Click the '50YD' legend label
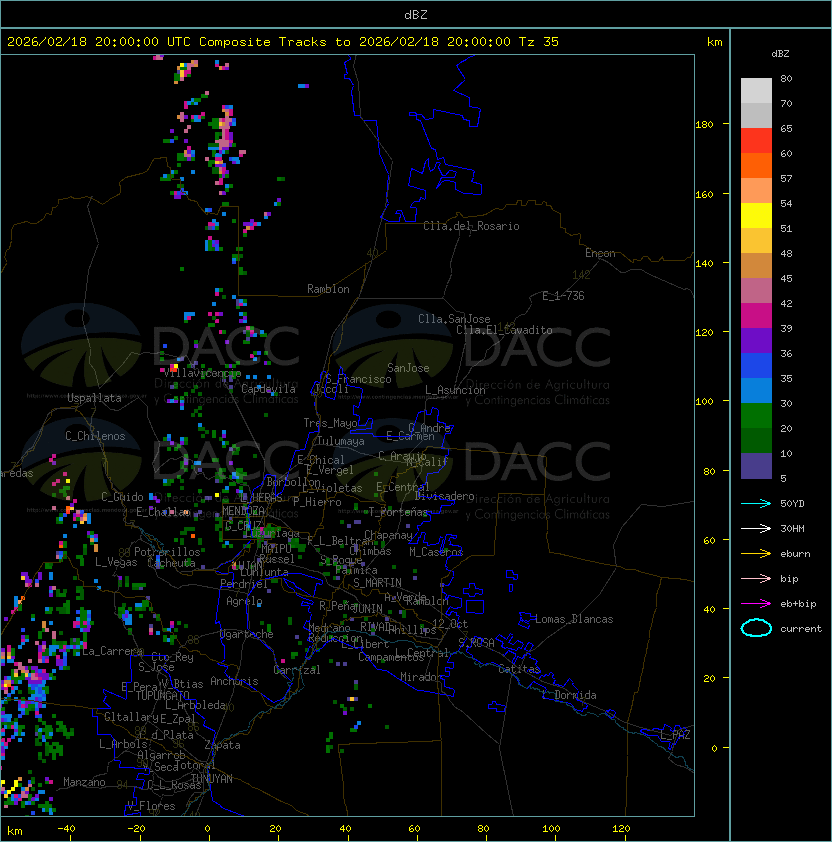832x842 pixels. [x=792, y=504]
